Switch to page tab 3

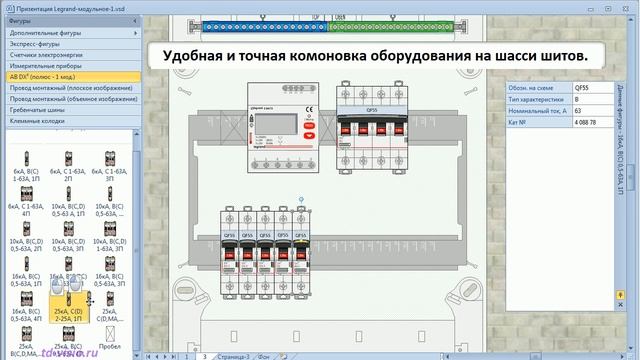point(205,356)
